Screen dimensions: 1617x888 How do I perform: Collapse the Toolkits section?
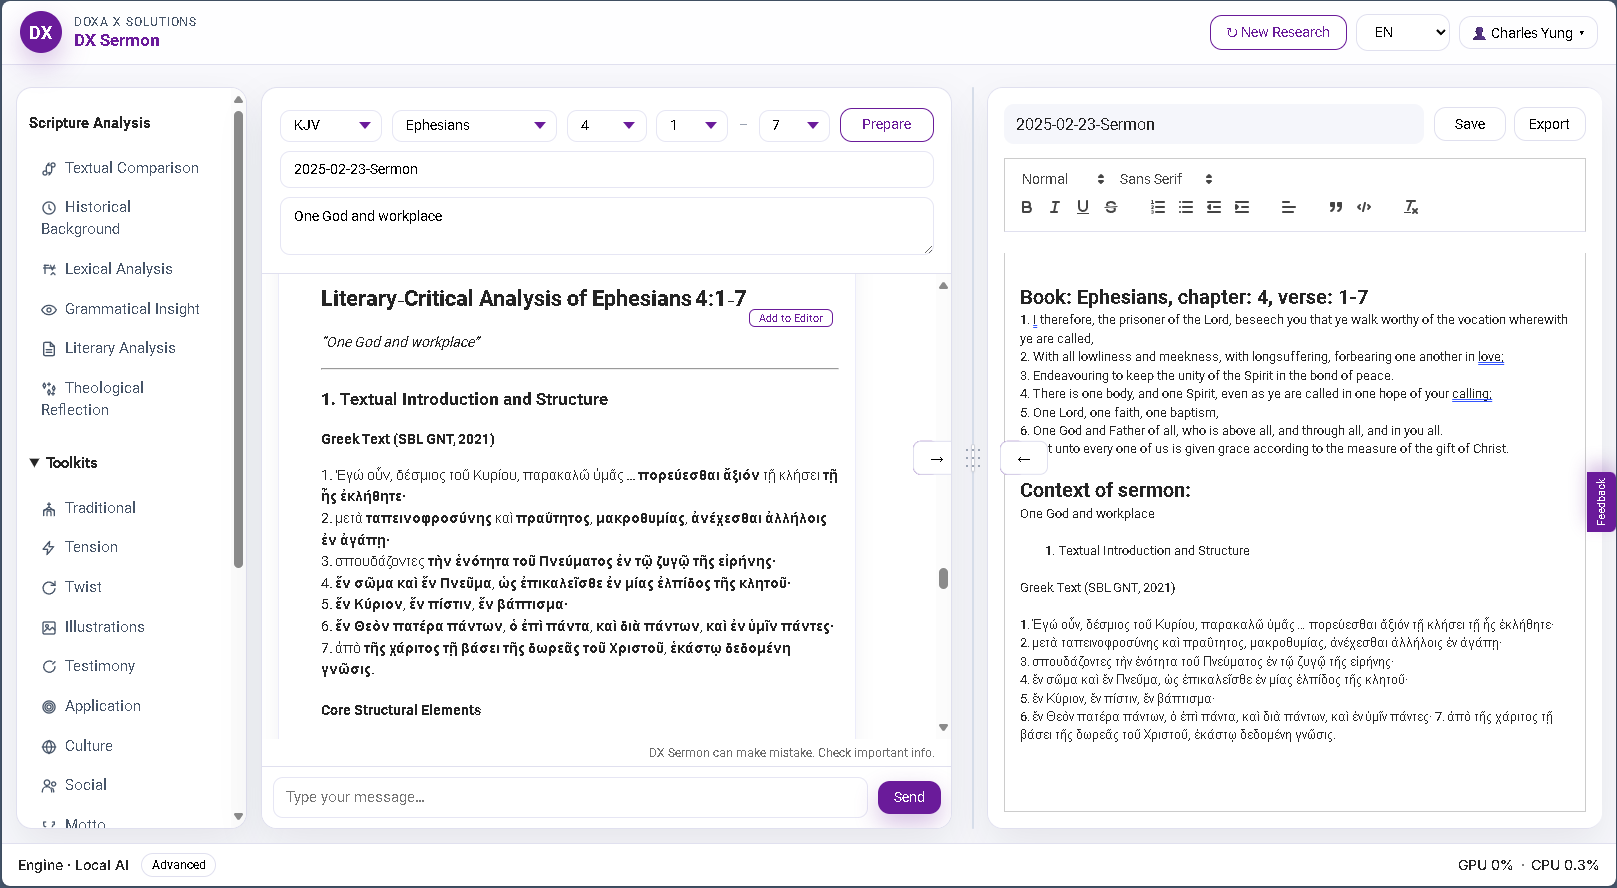63,463
